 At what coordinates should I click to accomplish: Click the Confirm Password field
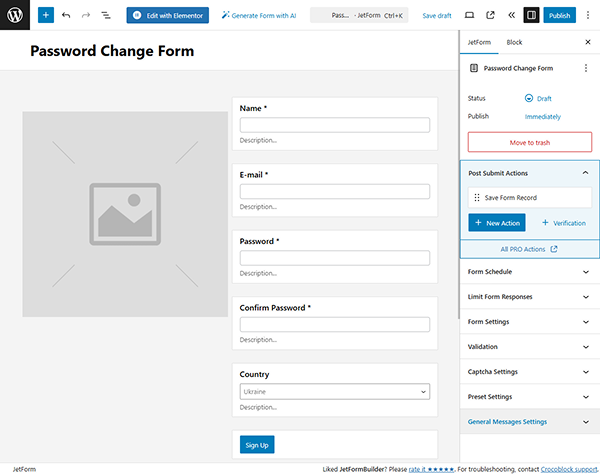[x=335, y=325]
